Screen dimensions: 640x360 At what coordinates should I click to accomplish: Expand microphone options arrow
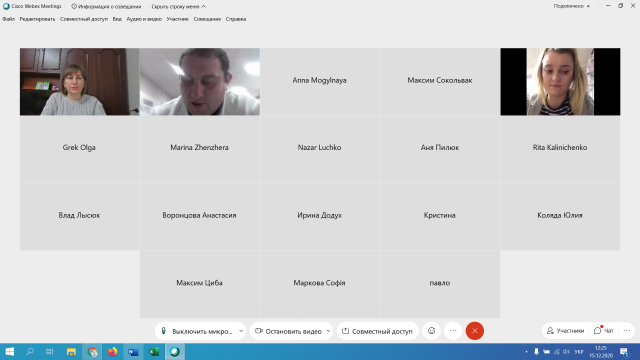coord(241,331)
